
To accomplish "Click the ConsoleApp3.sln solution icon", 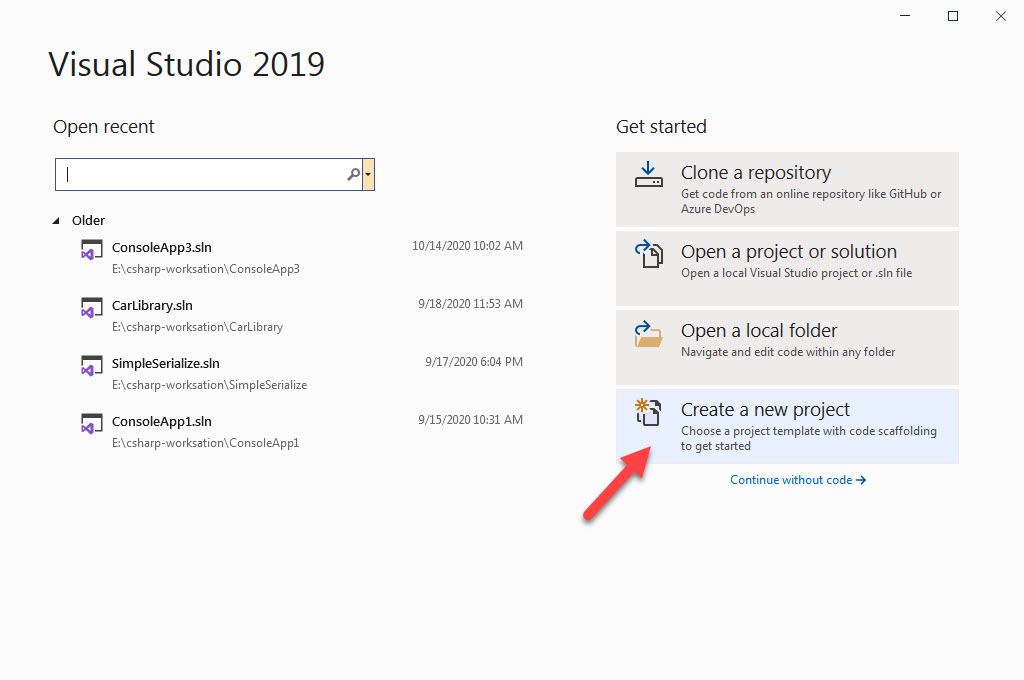I will (91, 250).
